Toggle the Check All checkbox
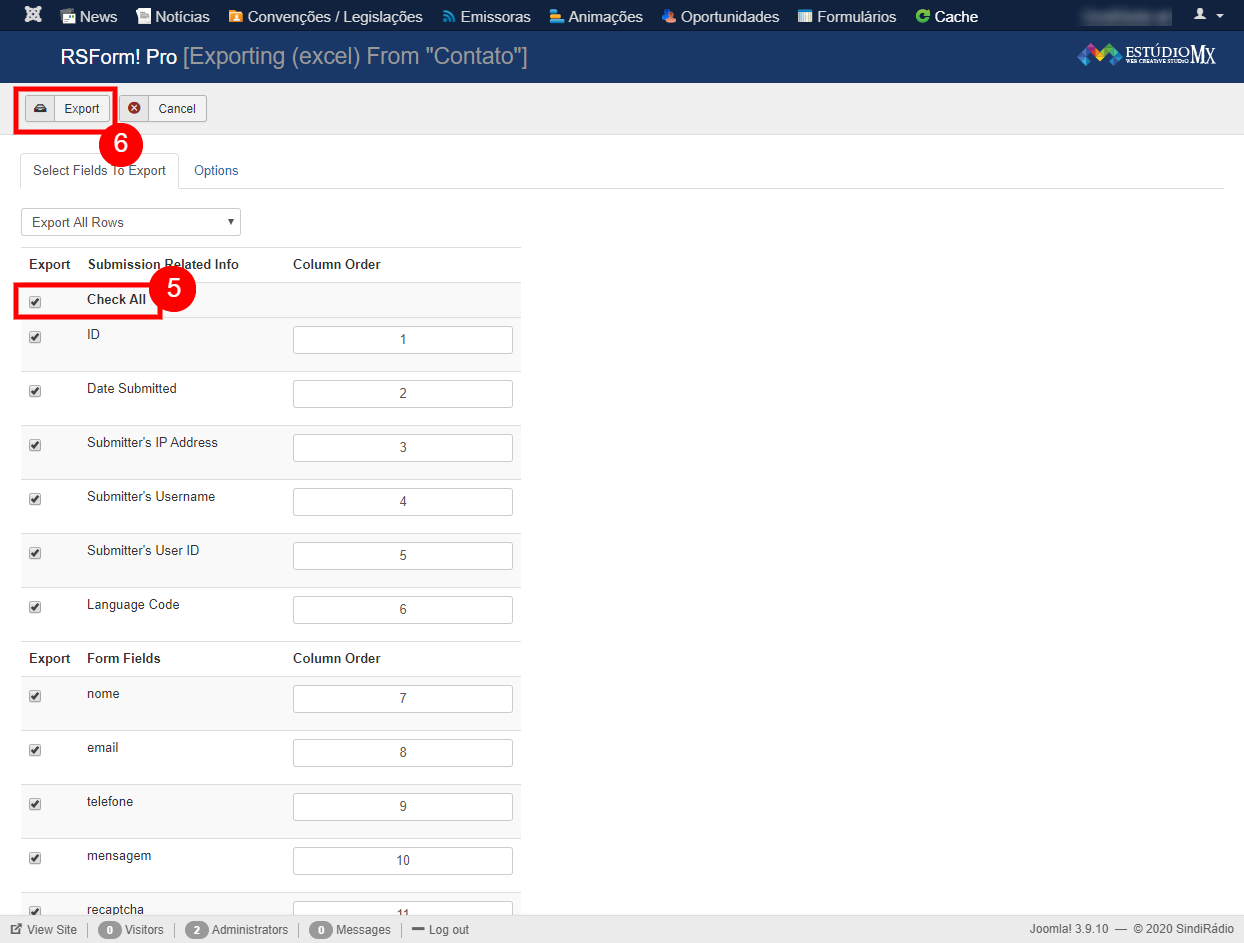This screenshot has height=943, width=1244. pos(35,301)
